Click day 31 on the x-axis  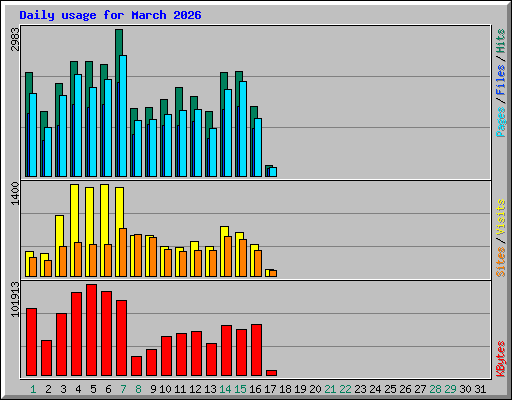pyautogui.click(x=480, y=389)
